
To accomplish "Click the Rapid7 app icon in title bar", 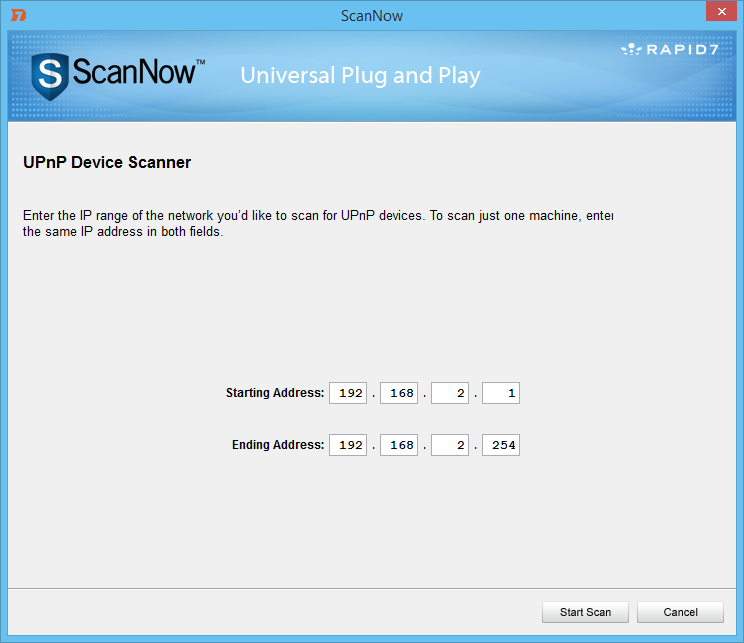I will (18, 15).
